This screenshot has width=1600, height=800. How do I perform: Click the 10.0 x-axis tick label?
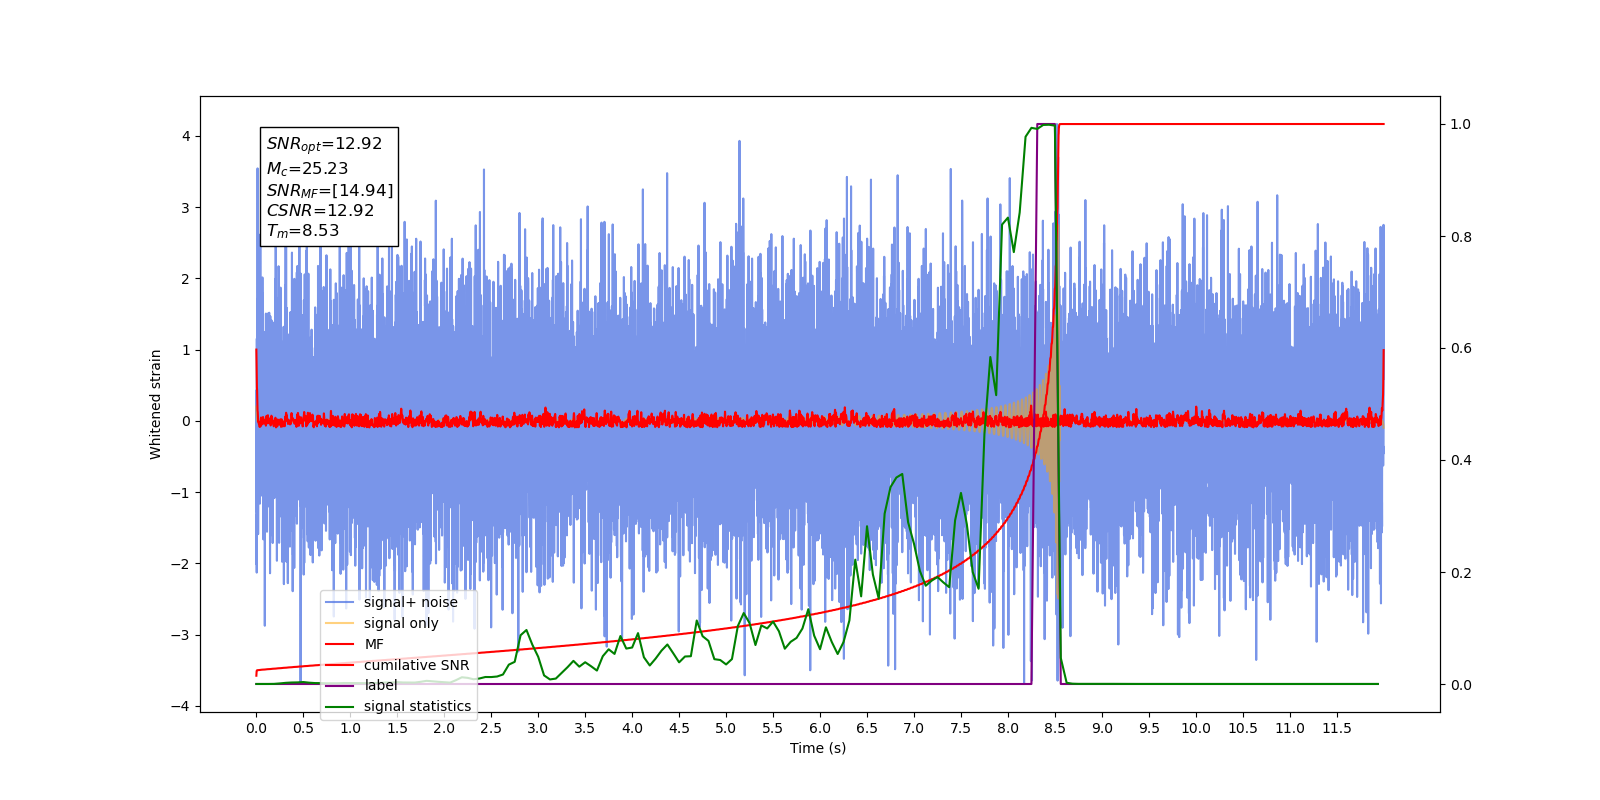[x=1196, y=728]
